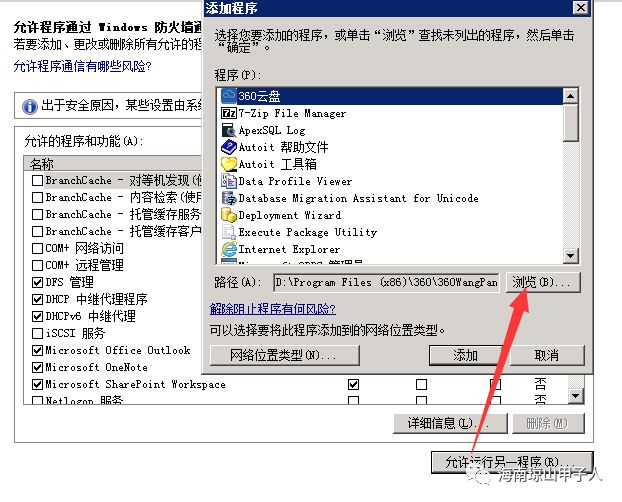The width and height of the screenshot is (622, 502).
Task: Toggle BranchCache 对等机发现 checkbox
Action: [37, 181]
